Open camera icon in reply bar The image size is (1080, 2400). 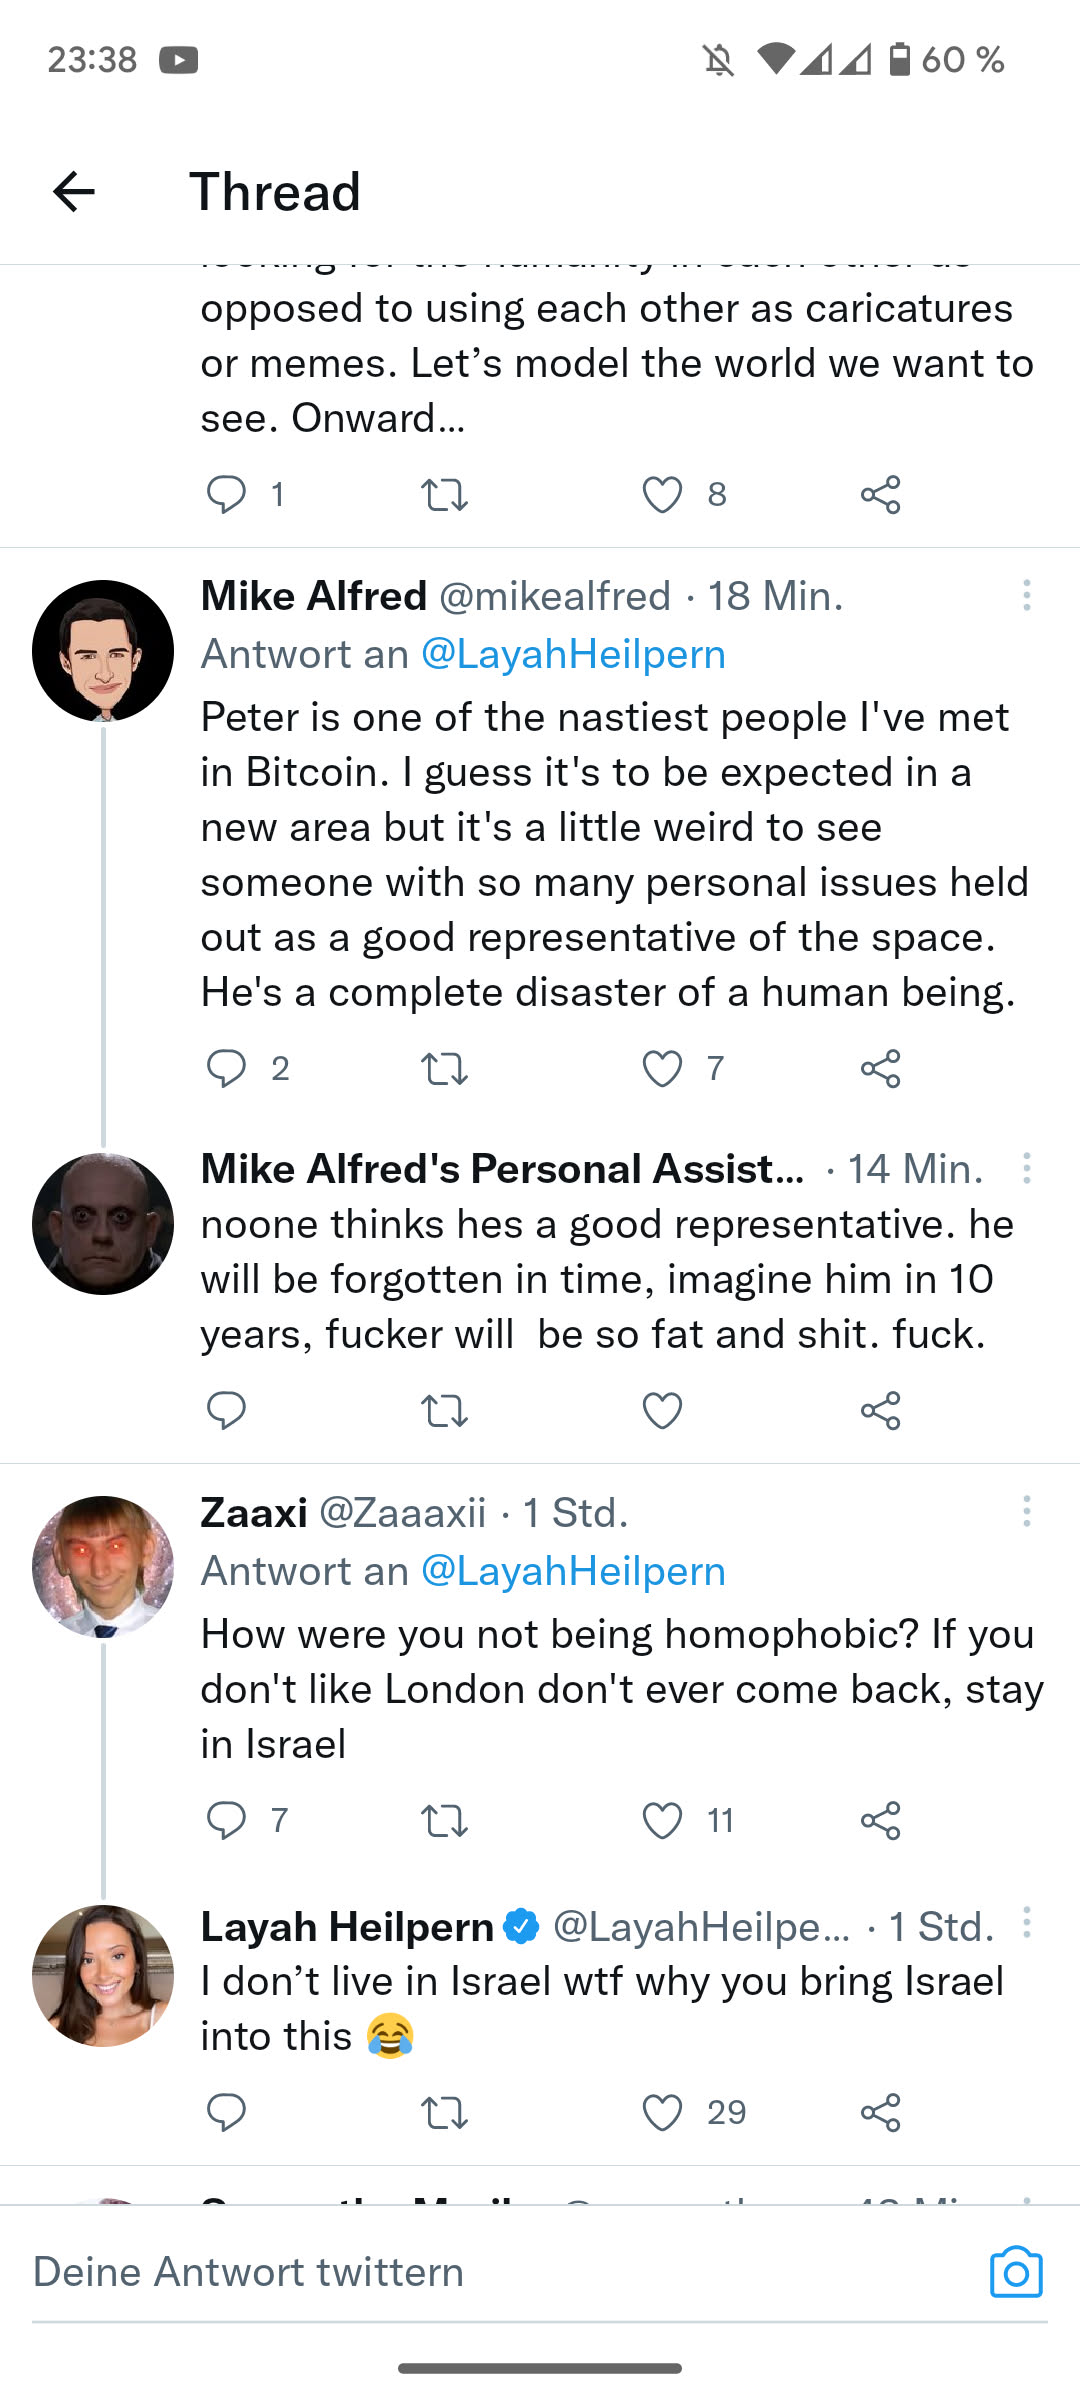[1016, 2272]
